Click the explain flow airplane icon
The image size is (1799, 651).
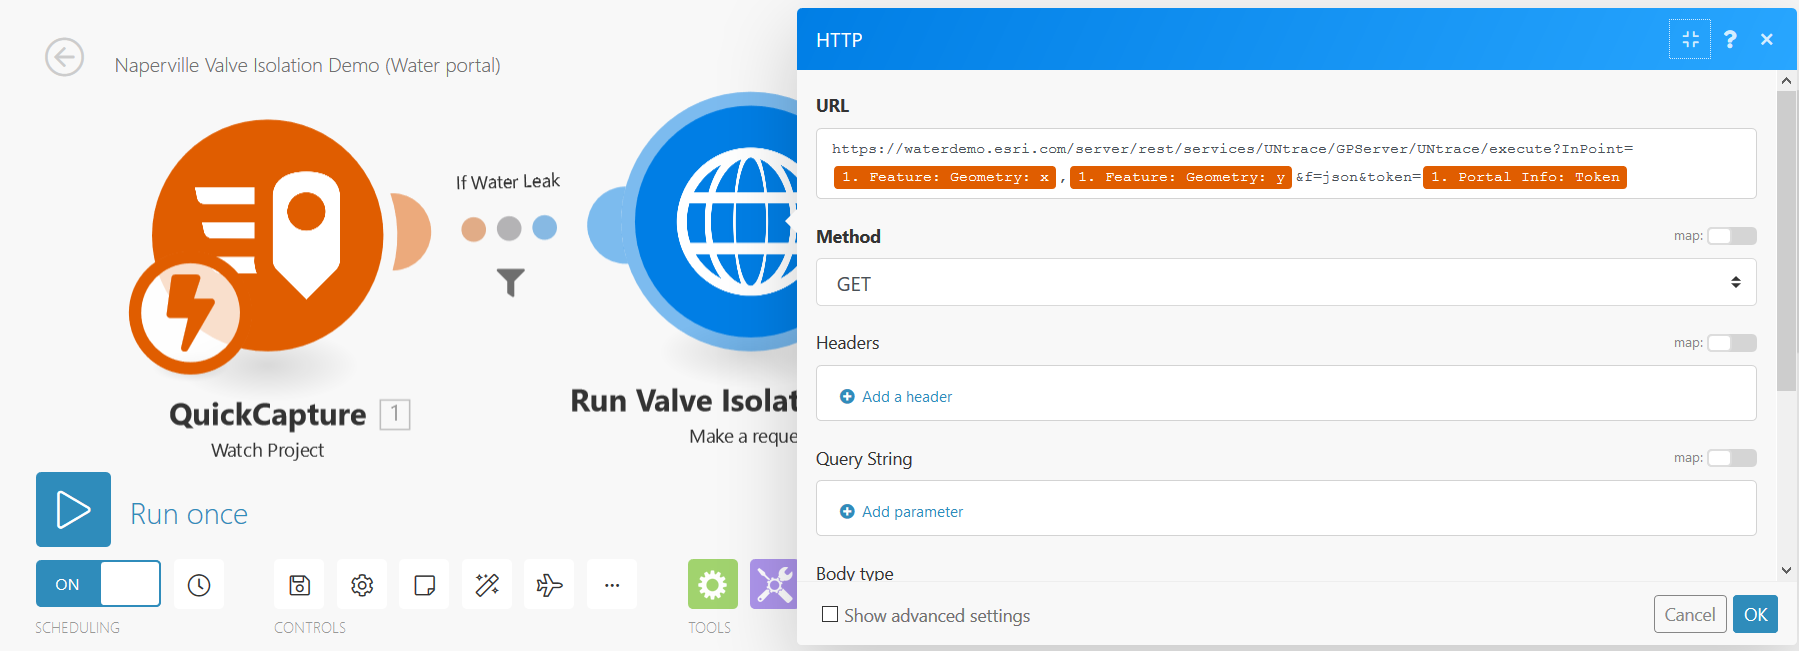(x=549, y=585)
